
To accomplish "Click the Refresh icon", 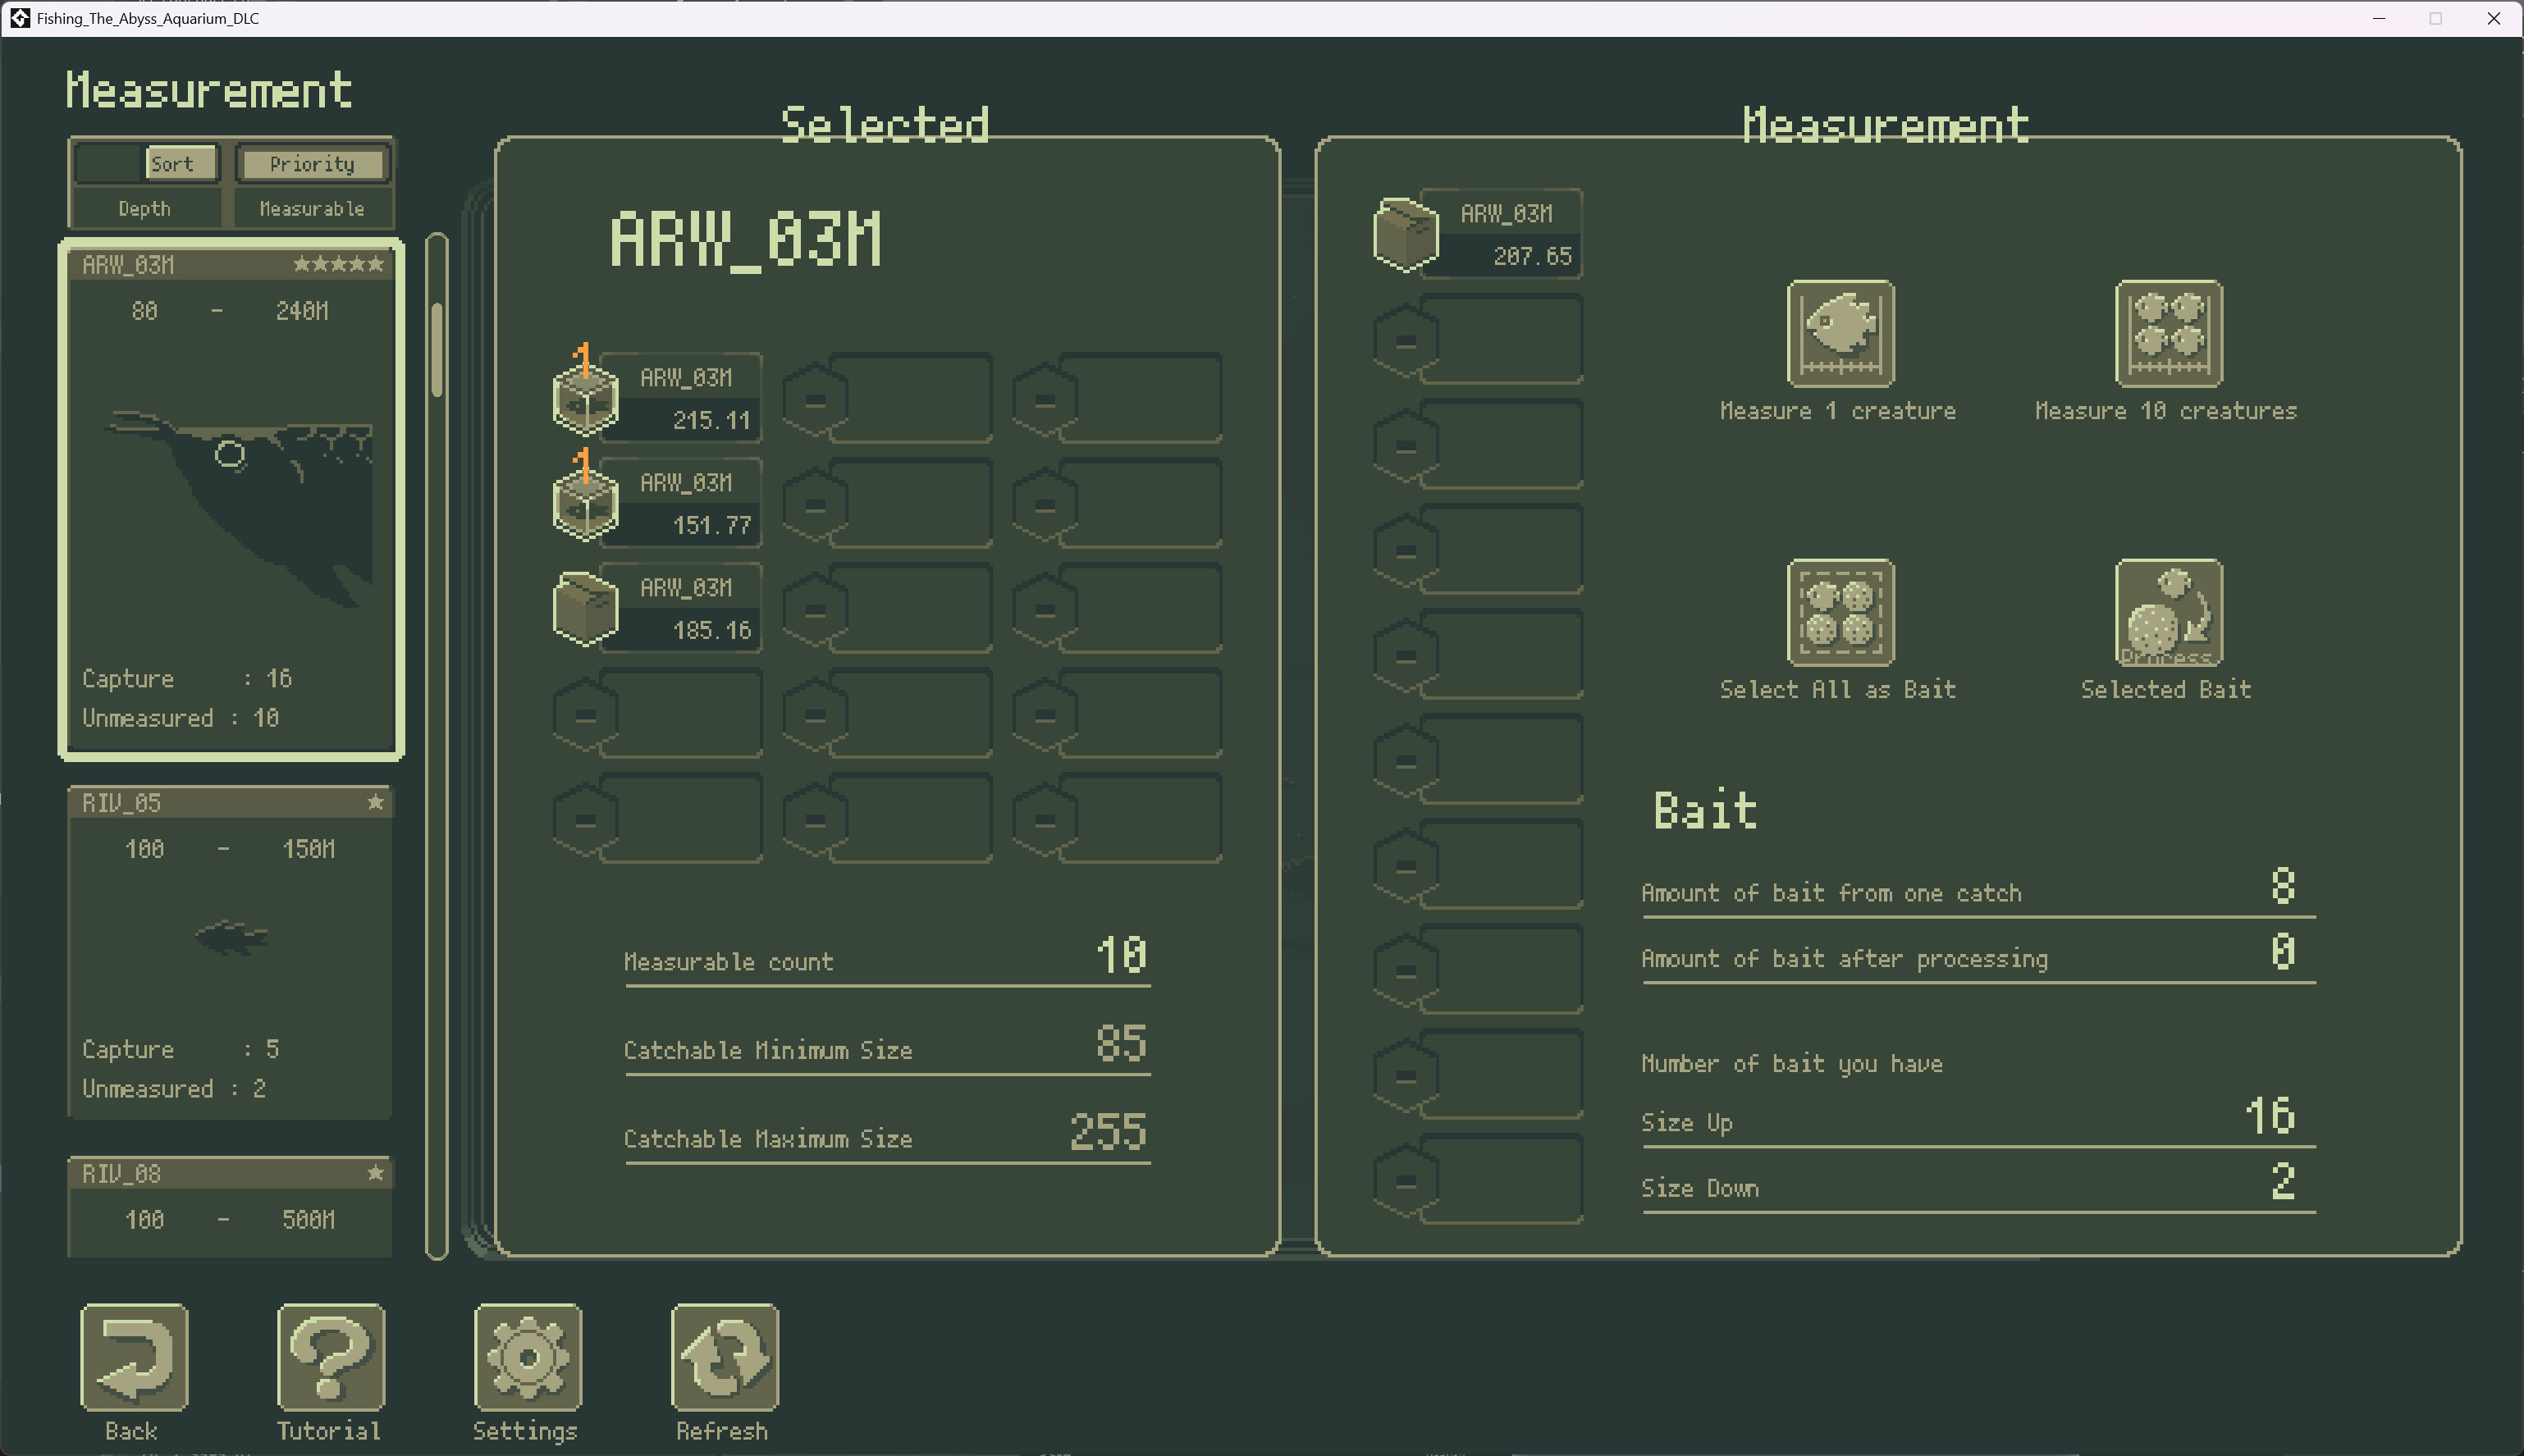I will 722,1358.
